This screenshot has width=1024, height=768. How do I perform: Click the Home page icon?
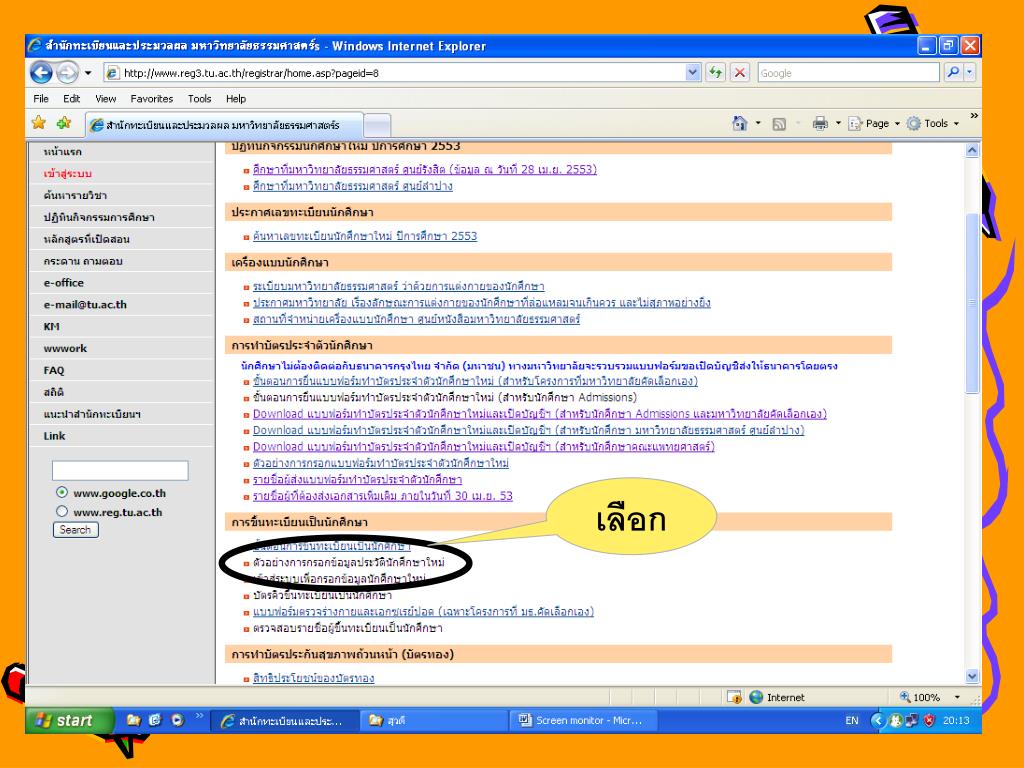[739, 123]
